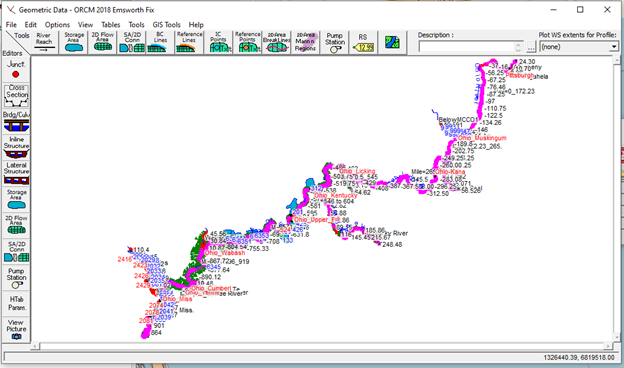Viewport: 624px width, 368px height.
Task: Open the HTab Param. editor
Action: [x=16, y=303]
